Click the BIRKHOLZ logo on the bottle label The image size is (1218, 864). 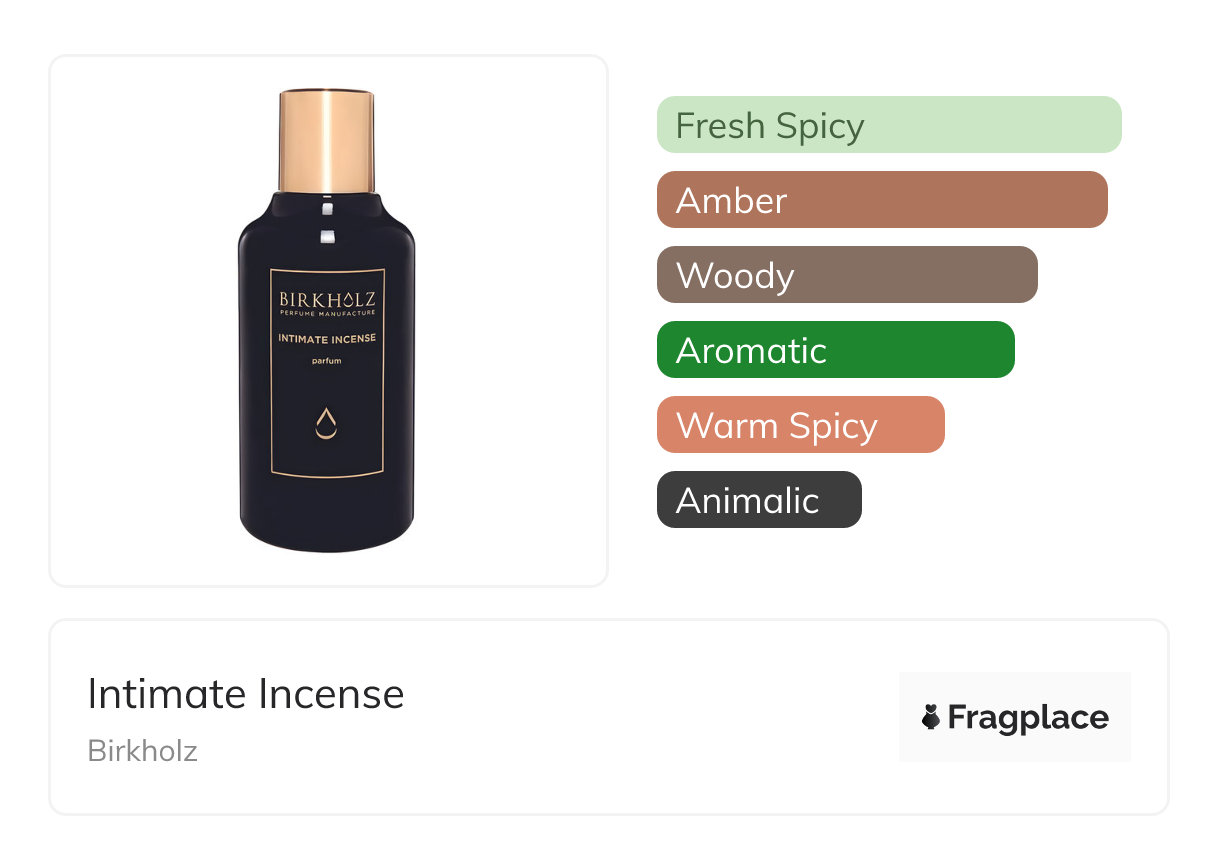click(x=327, y=298)
